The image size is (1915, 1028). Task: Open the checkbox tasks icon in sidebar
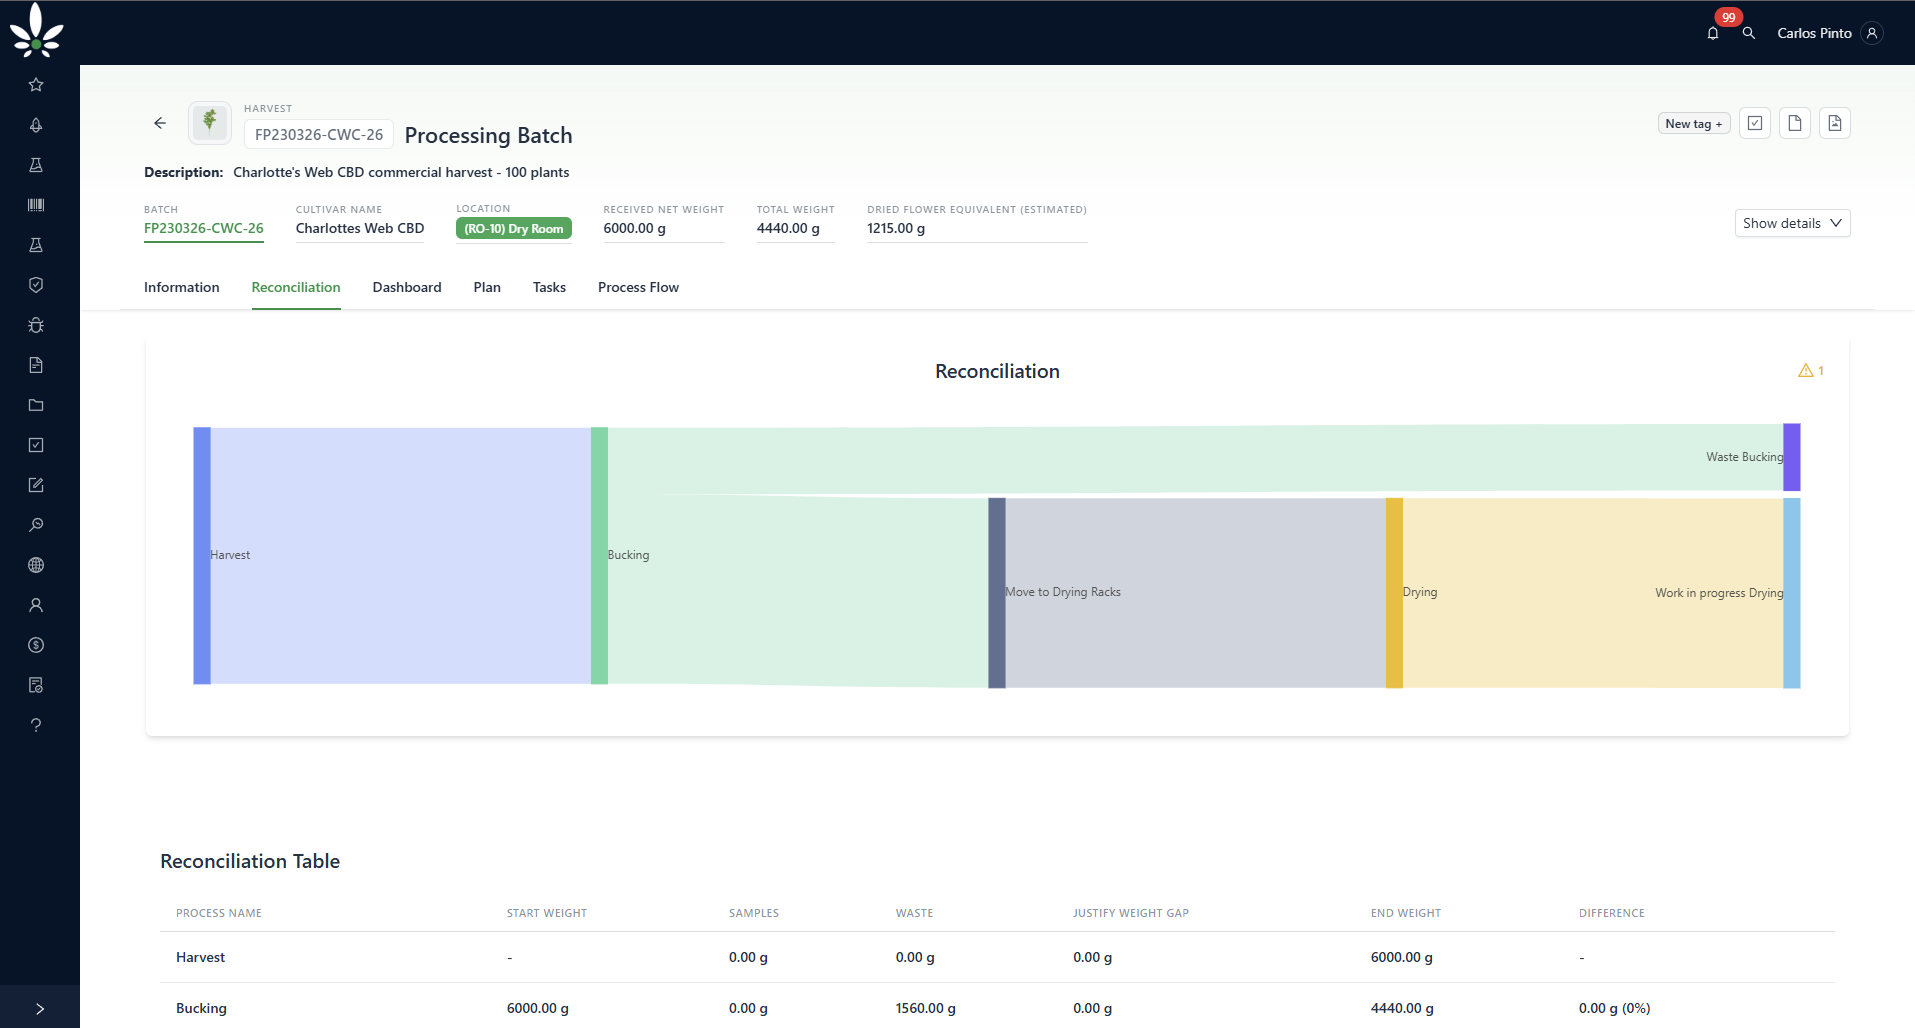pos(36,445)
